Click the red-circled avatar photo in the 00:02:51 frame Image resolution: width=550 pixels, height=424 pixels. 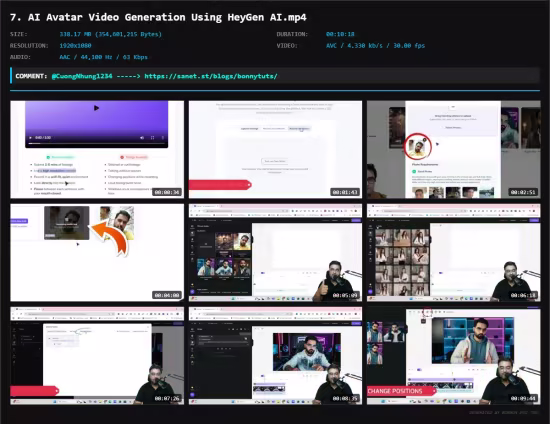[x=417, y=147]
